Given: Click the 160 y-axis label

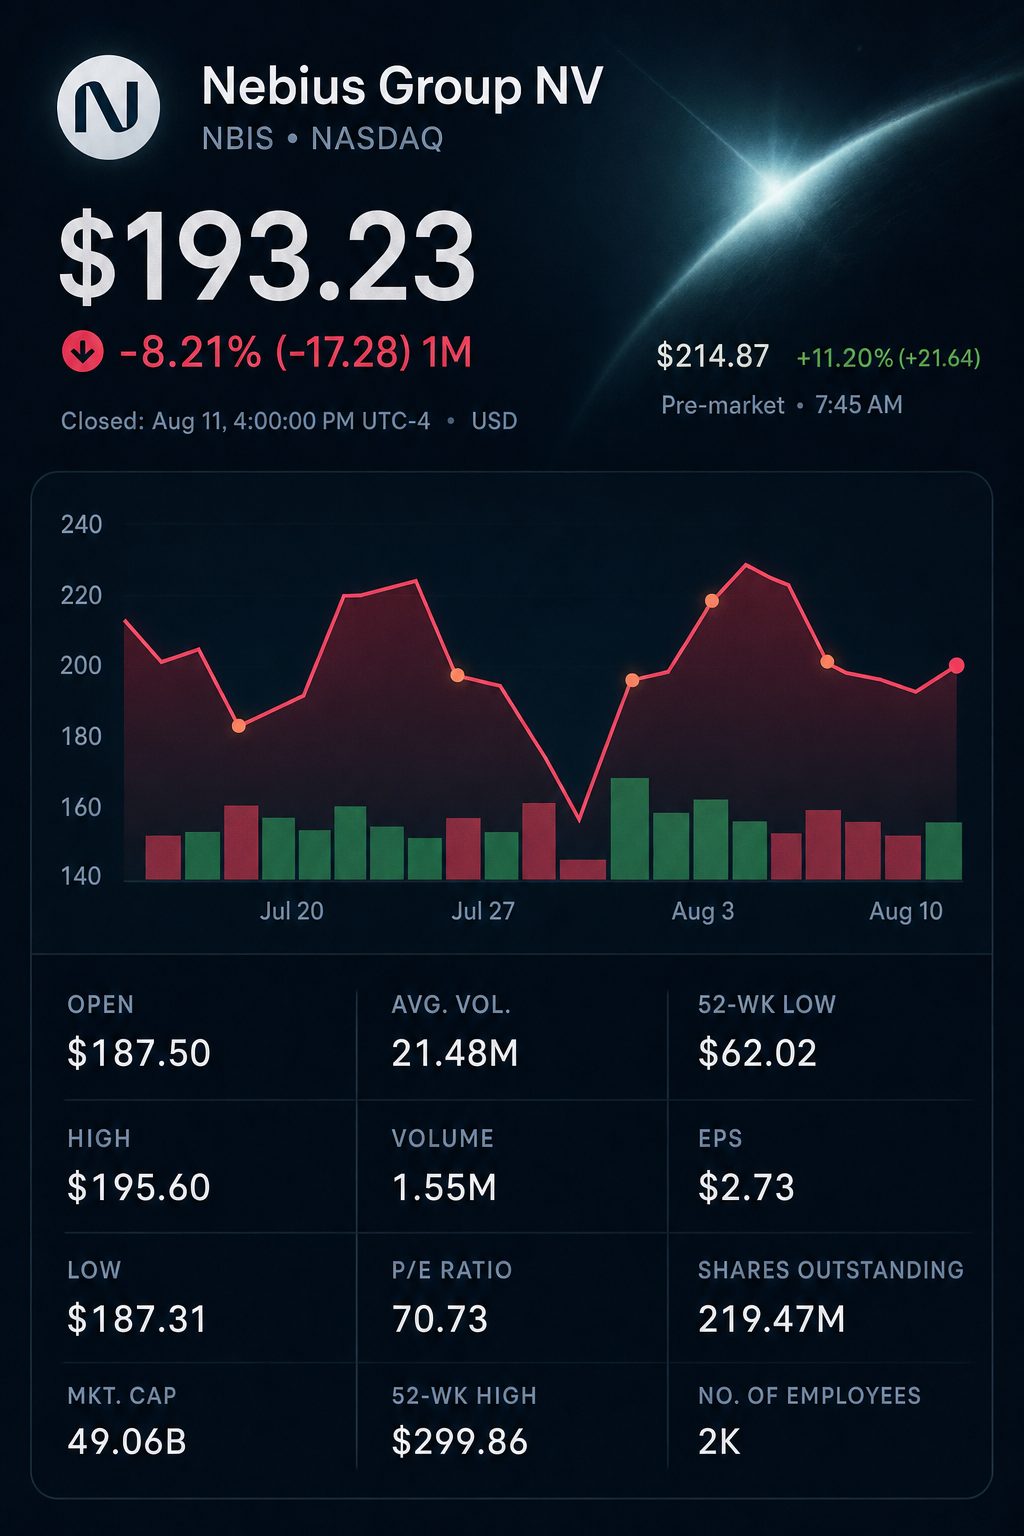Looking at the screenshot, I should click(x=81, y=807).
